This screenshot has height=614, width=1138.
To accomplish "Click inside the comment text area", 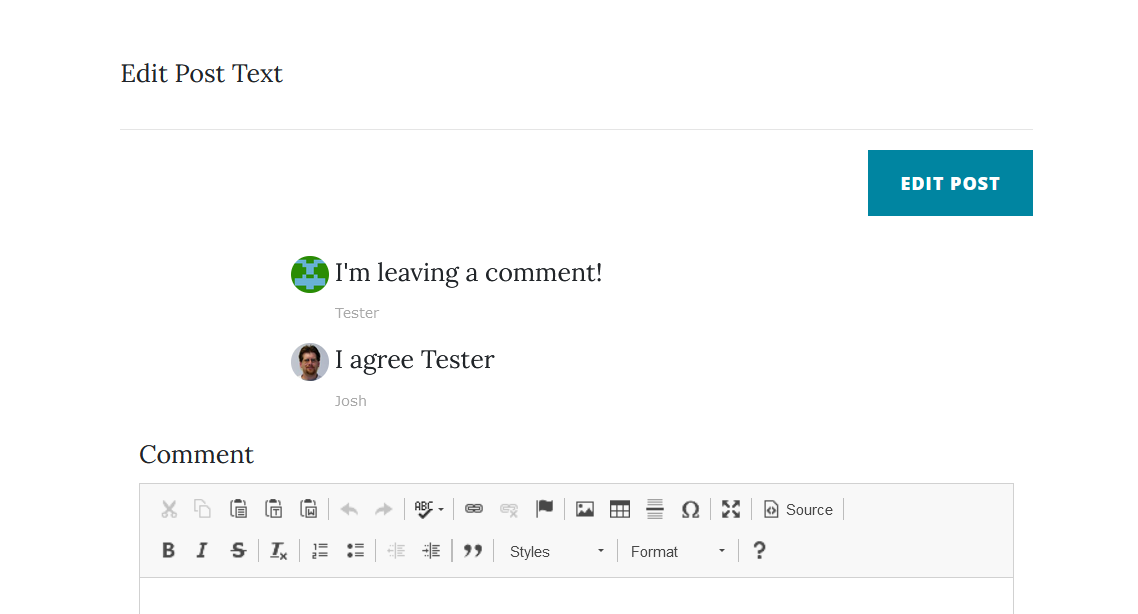I will coord(576,596).
